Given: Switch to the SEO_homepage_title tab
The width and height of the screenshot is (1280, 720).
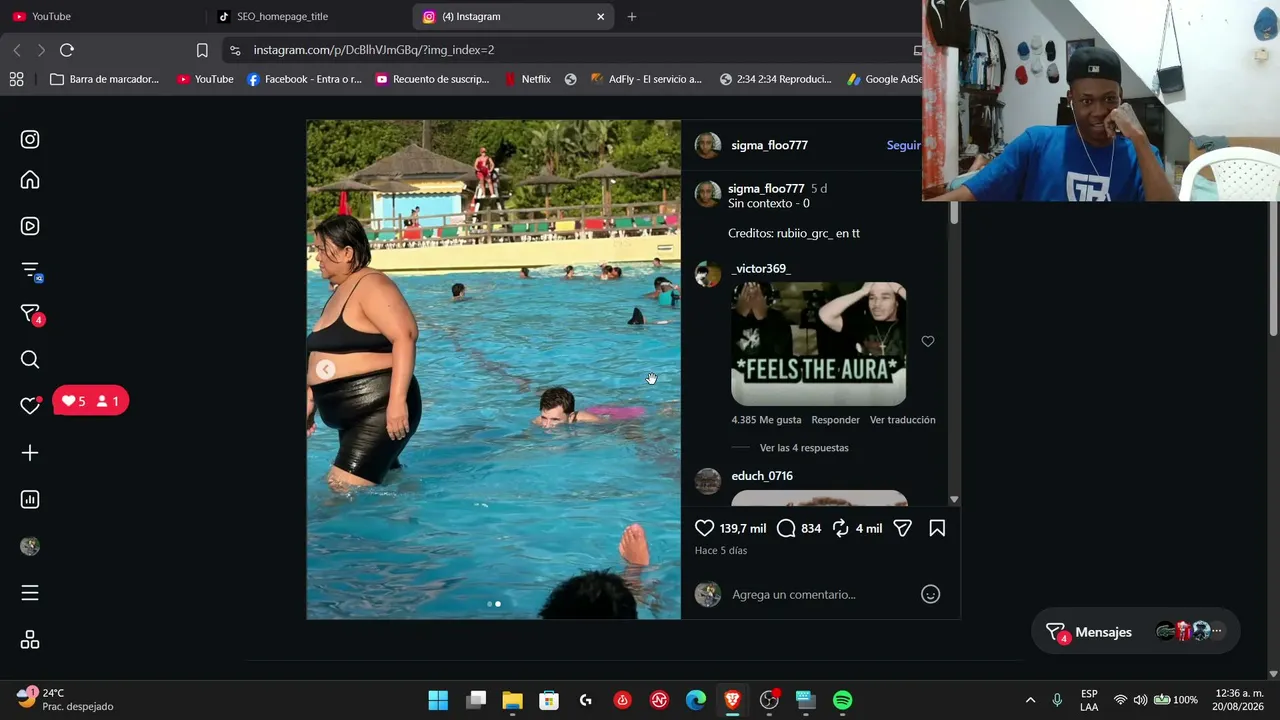Looking at the screenshot, I should click(x=310, y=16).
